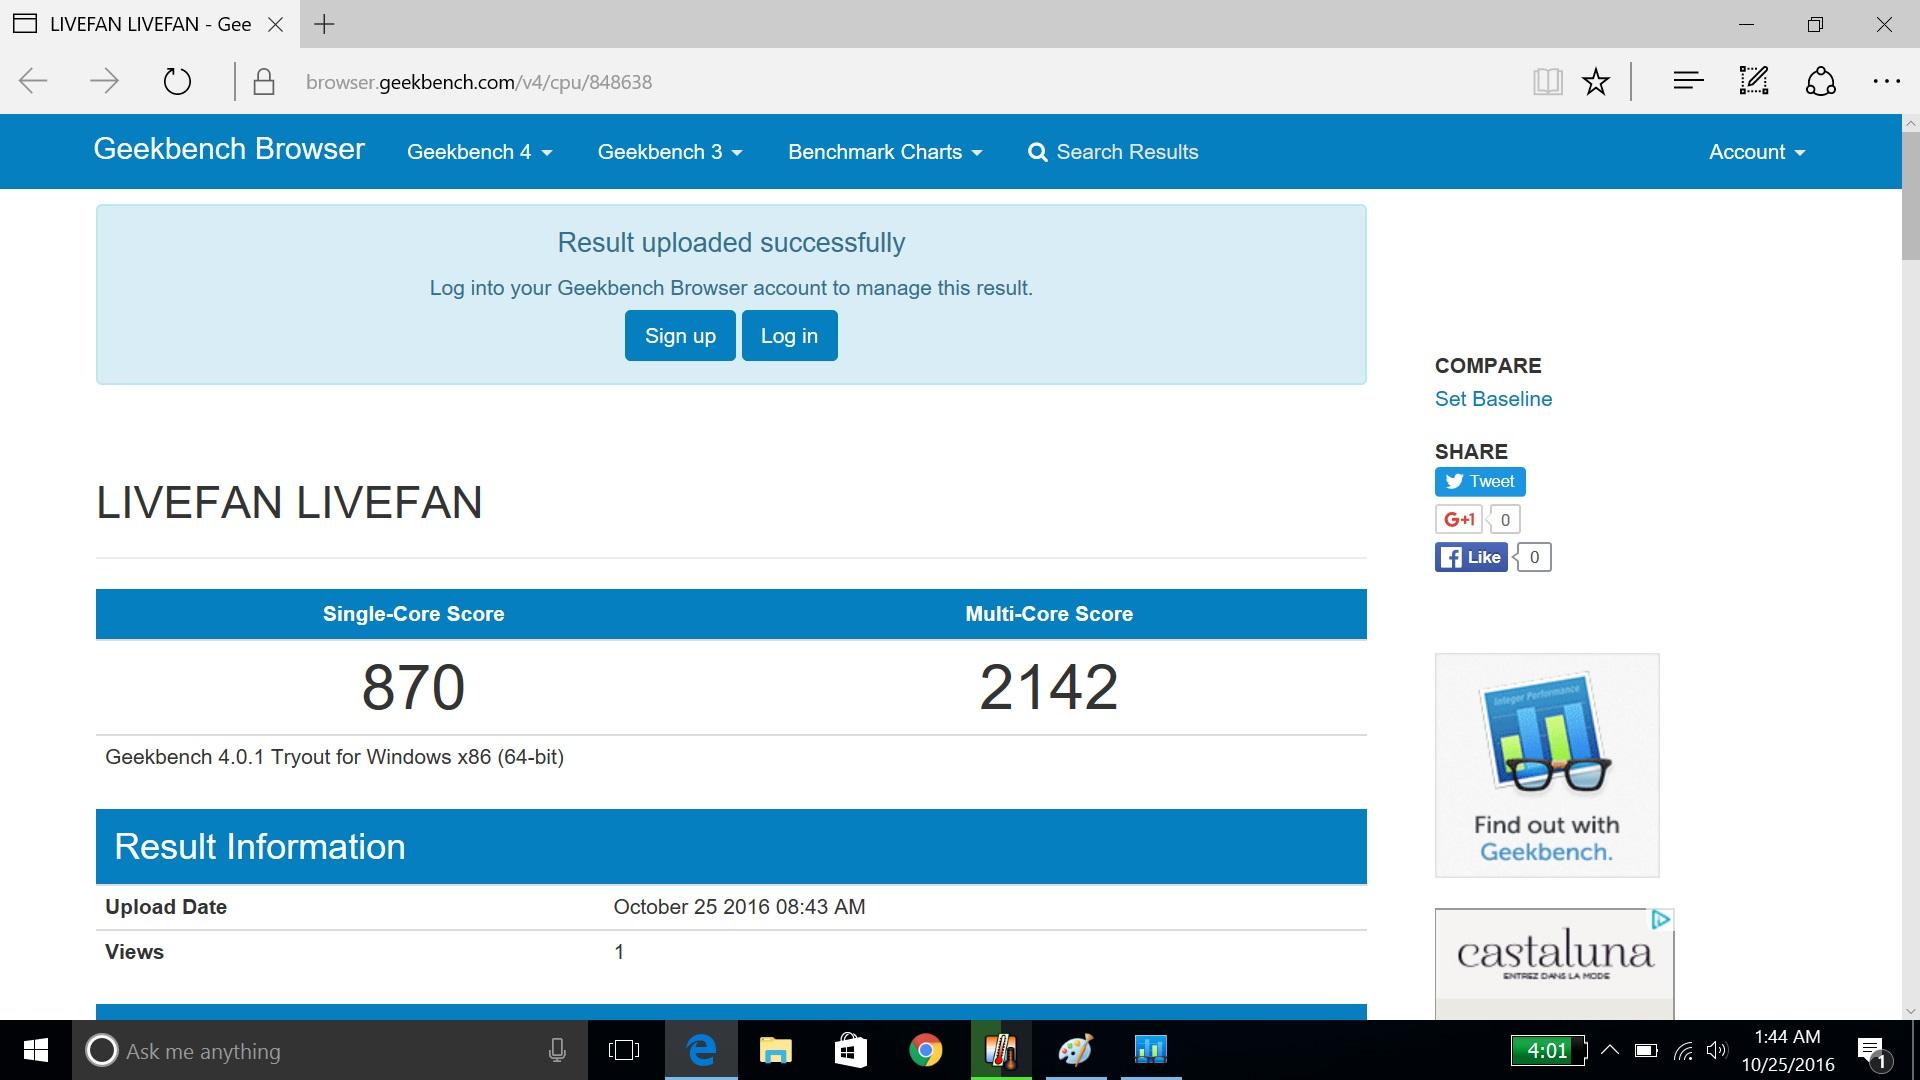1920x1080 pixels.
Task: Open Geekbench app in taskbar
Action: (x=1151, y=1050)
